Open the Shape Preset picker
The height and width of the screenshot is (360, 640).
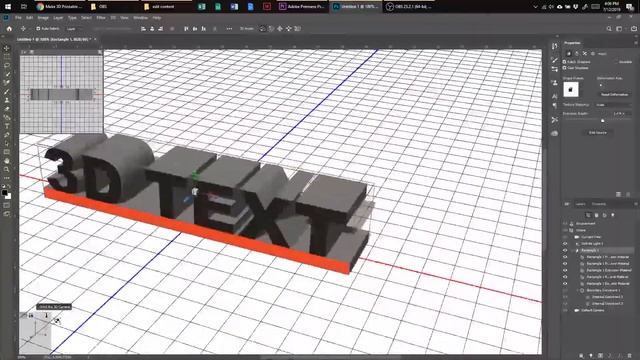point(571,89)
